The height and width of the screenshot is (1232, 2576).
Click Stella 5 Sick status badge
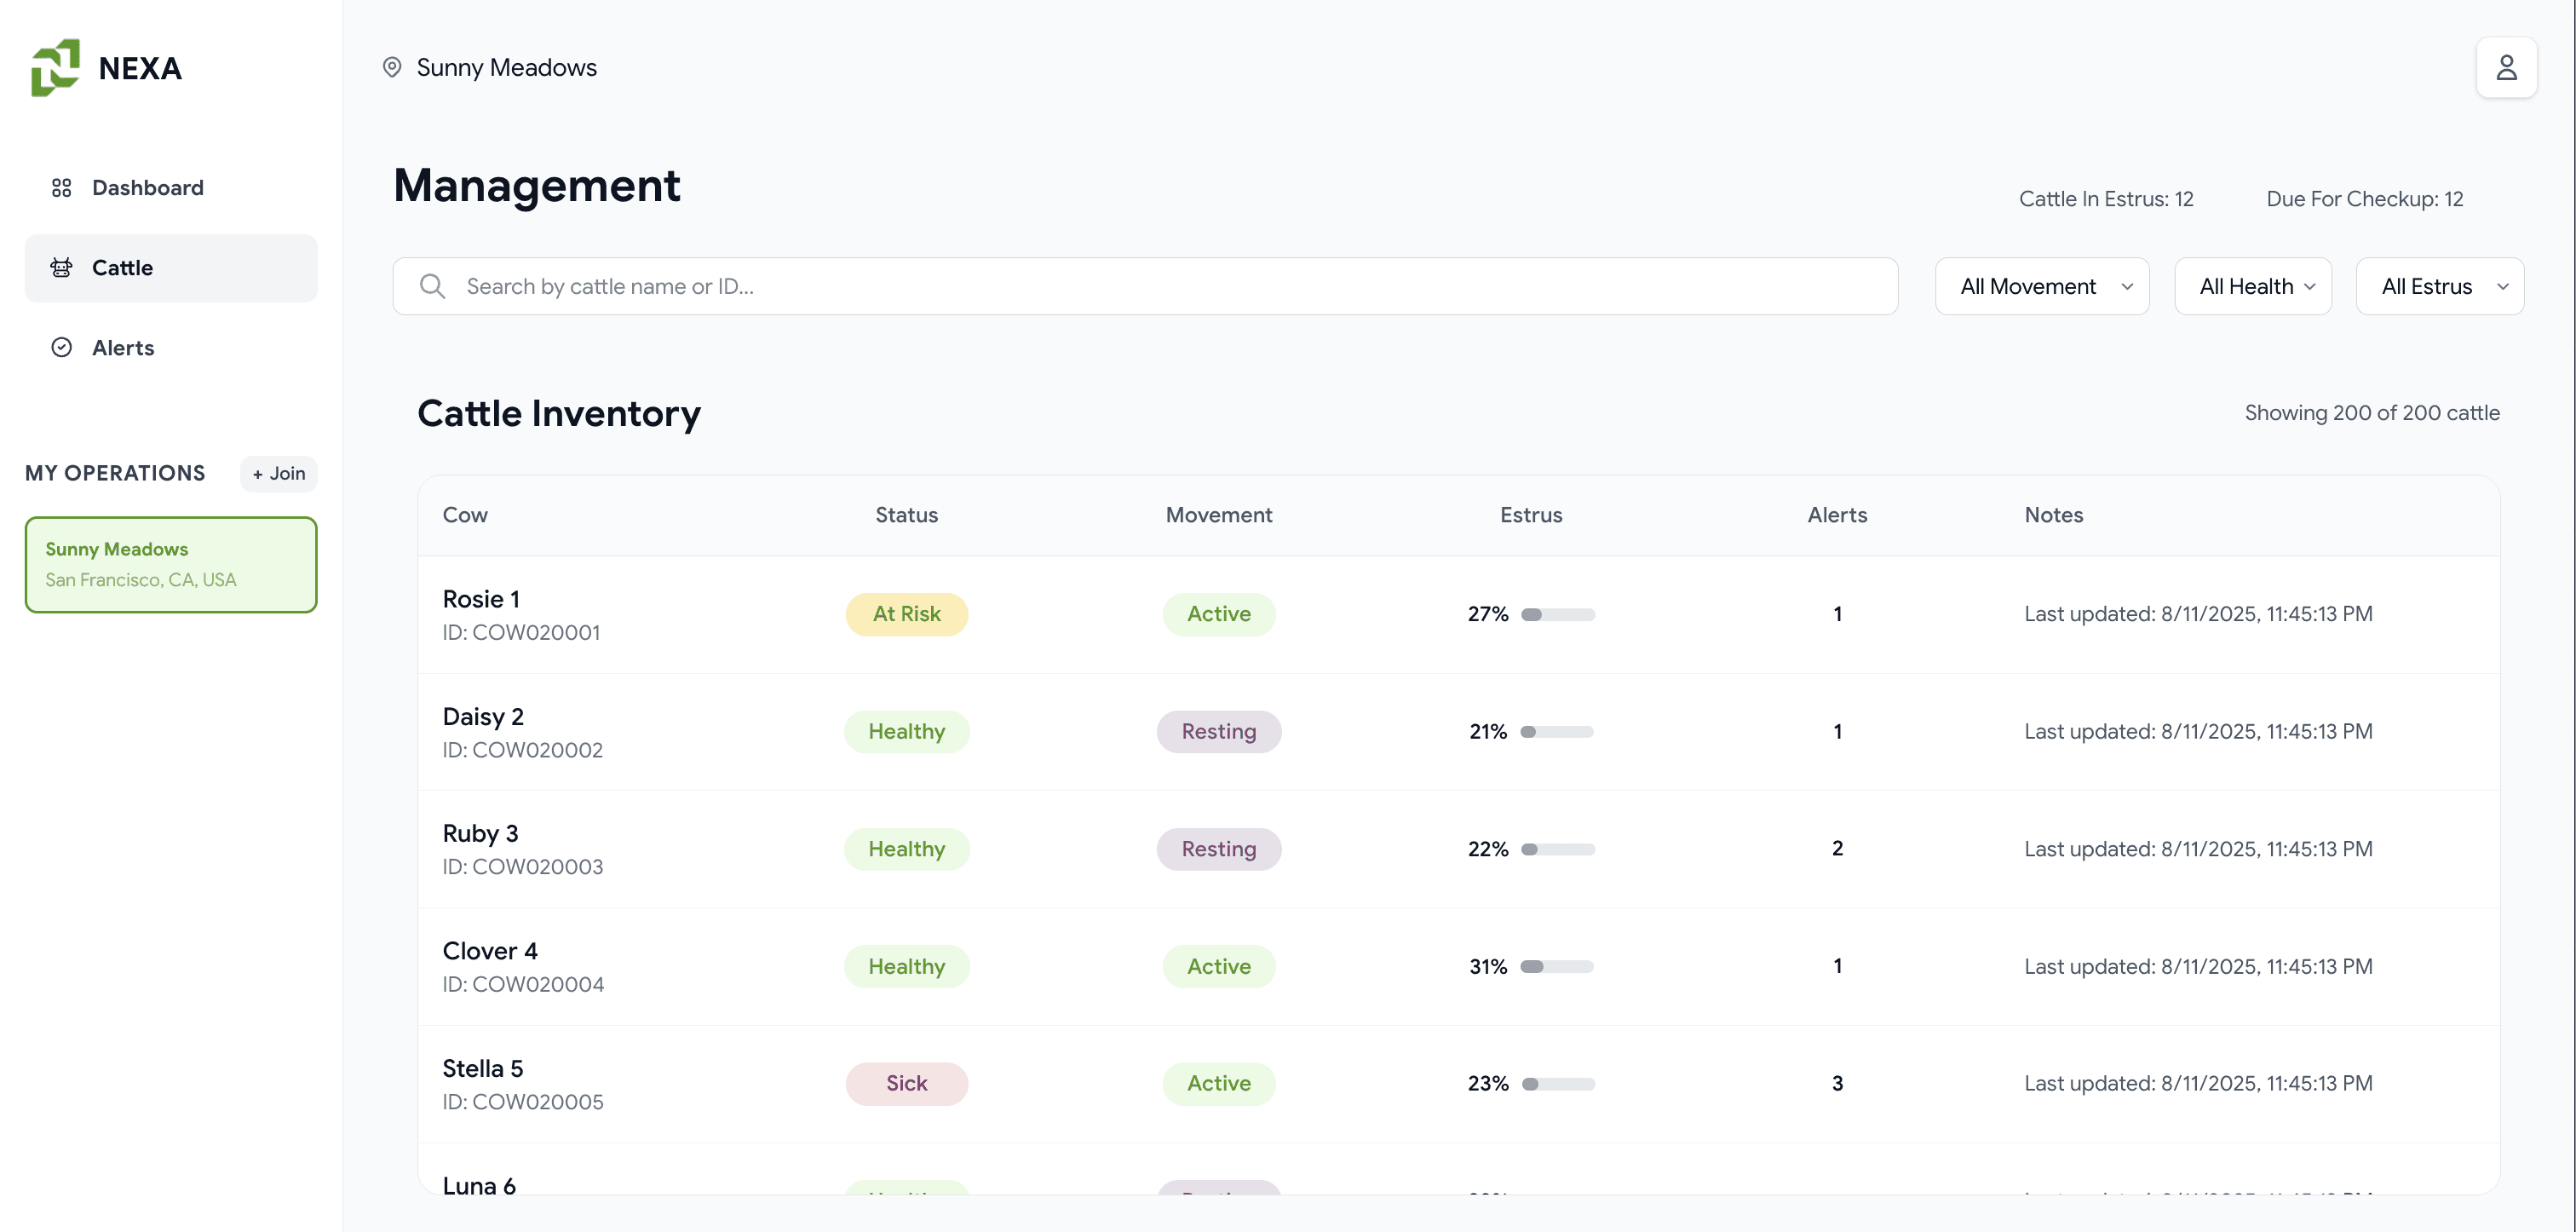point(906,1083)
